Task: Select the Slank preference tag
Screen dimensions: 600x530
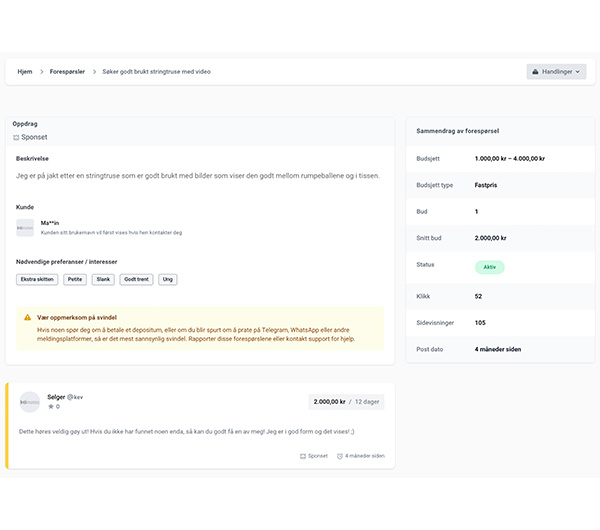Action: [x=103, y=279]
